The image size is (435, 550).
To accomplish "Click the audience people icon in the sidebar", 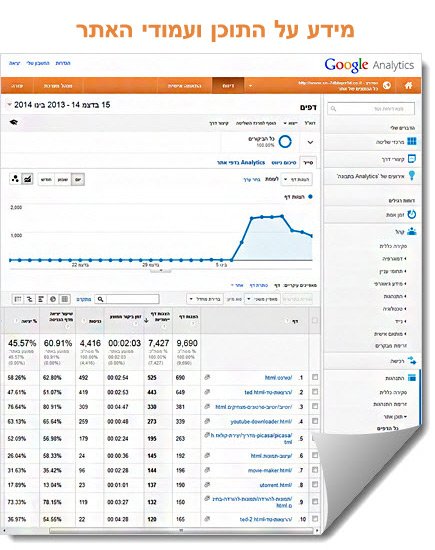I will [x=412, y=232].
